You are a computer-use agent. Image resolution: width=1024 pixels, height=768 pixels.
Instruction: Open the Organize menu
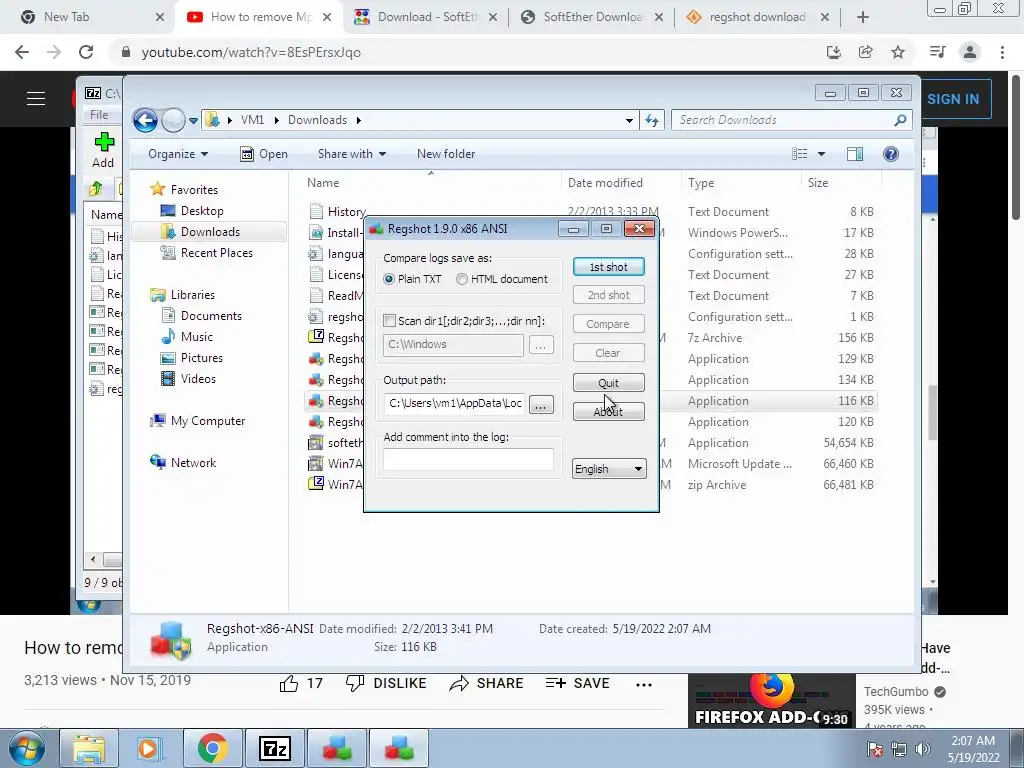pyautogui.click(x=178, y=154)
